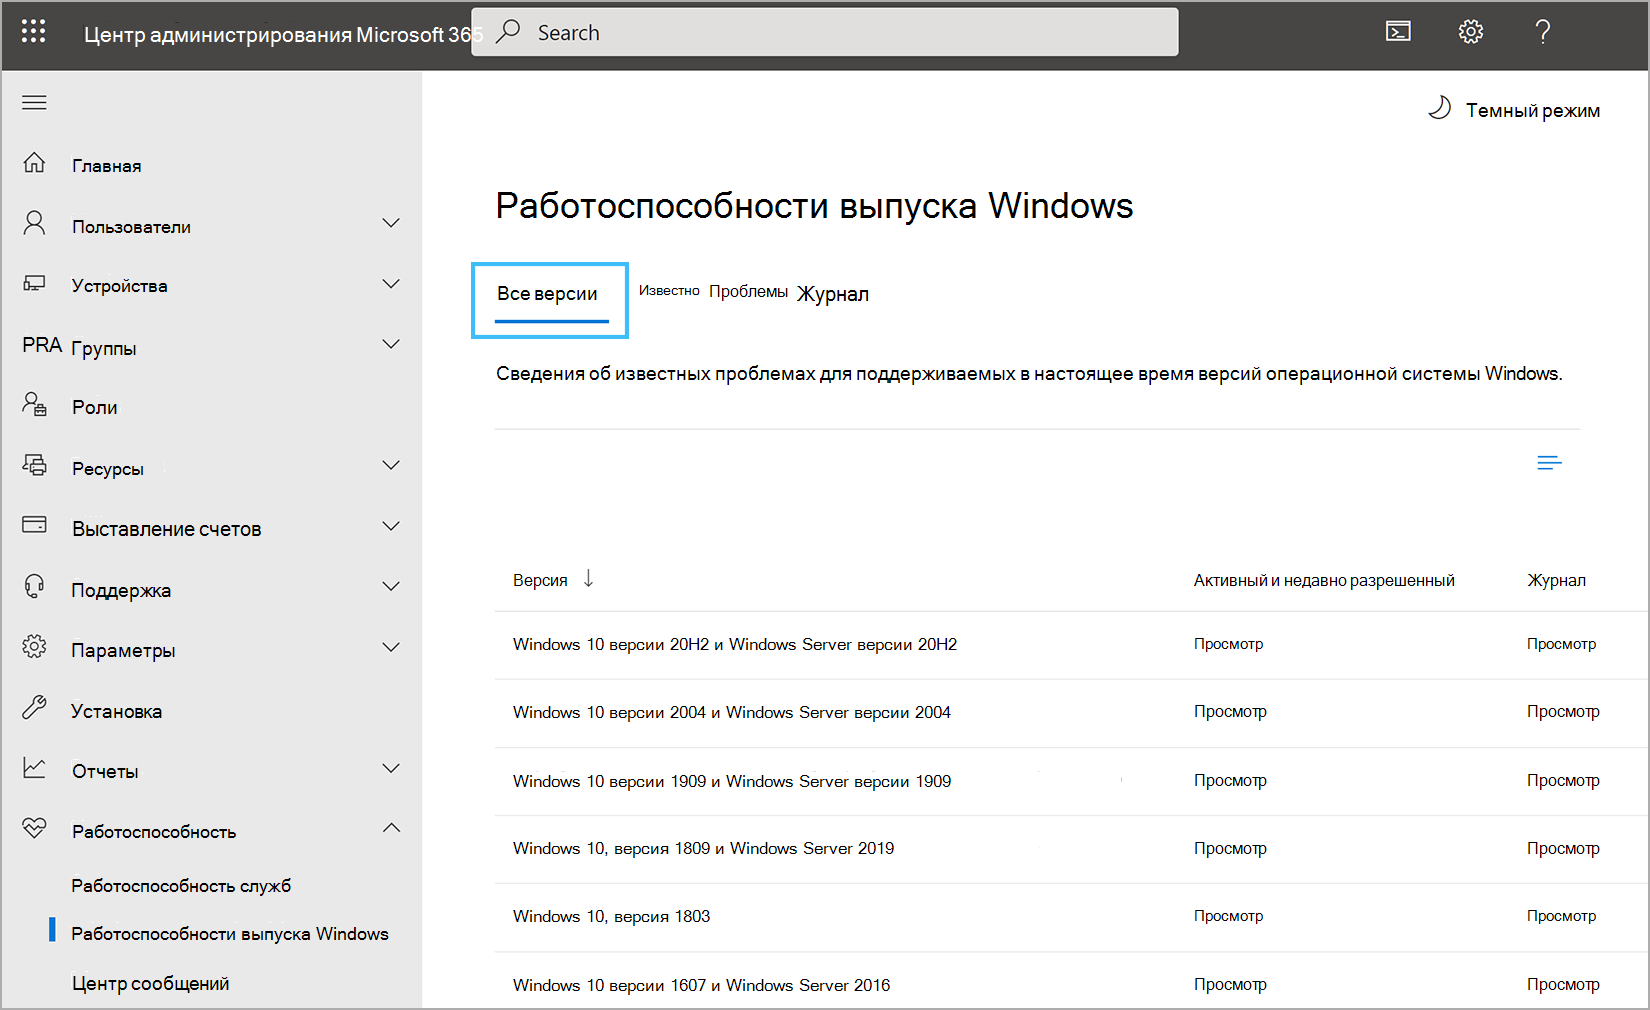Click the Выставление счетов card icon

pyautogui.click(x=34, y=524)
